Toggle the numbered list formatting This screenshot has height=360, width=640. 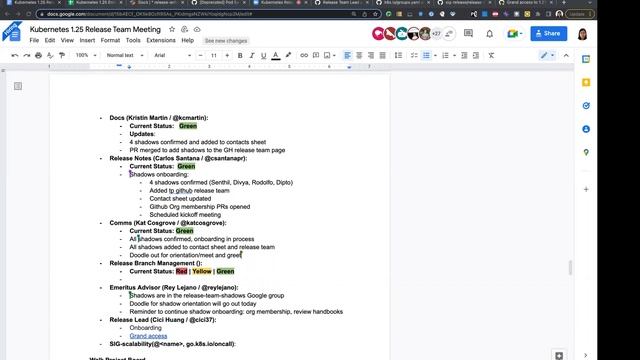point(445,56)
